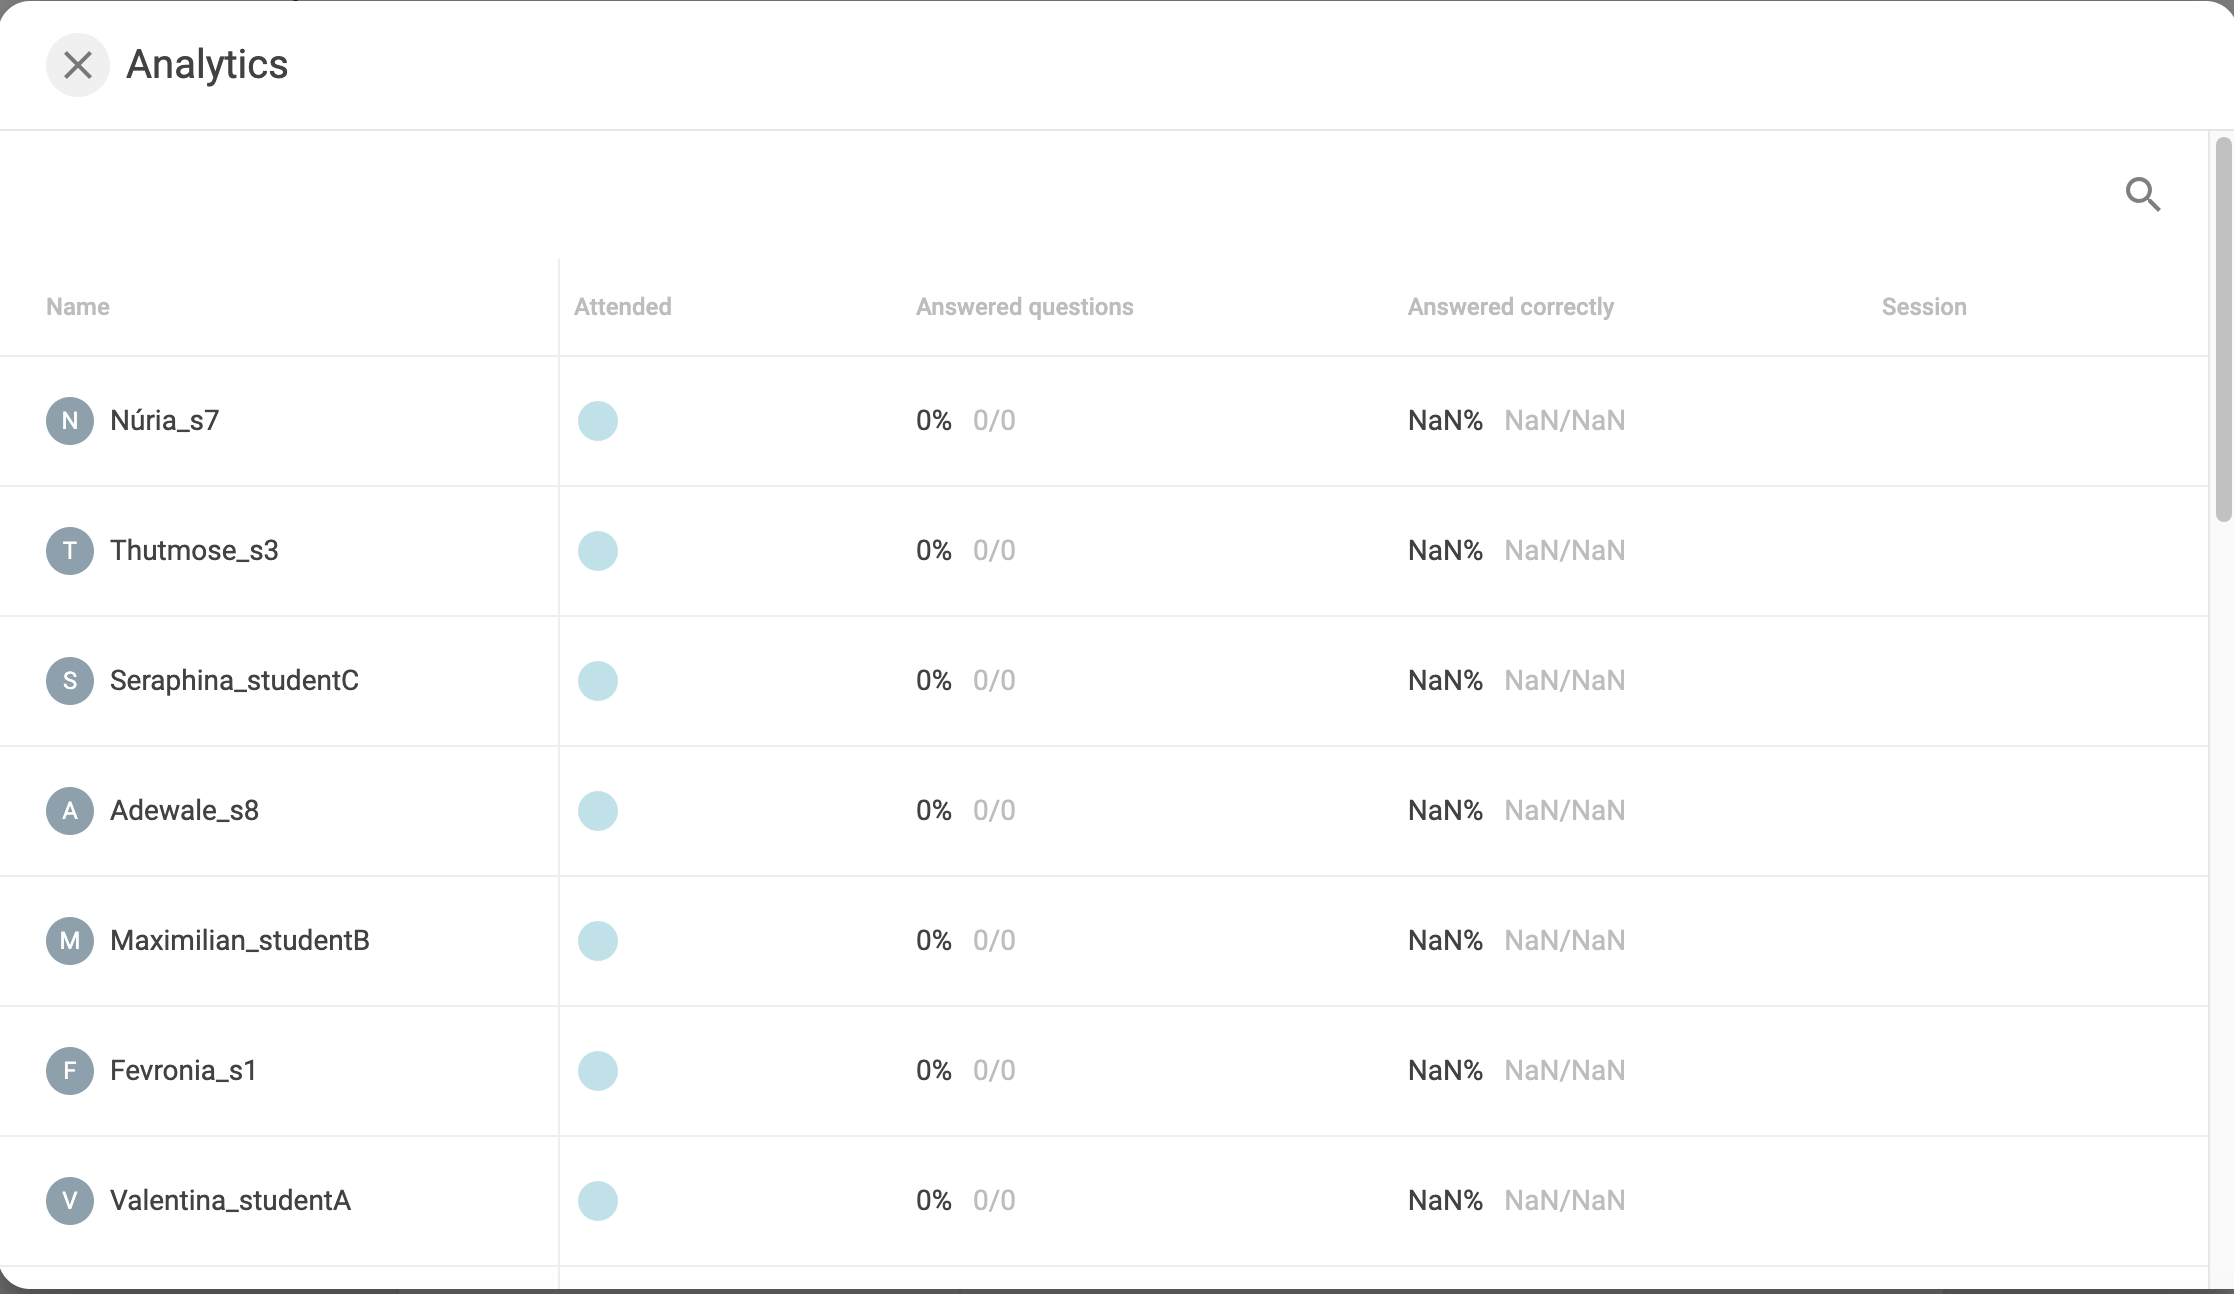Viewport: 2234px width, 1294px height.
Task: Click the vertical scrollbar thumb
Action: [x=2223, y=330]
